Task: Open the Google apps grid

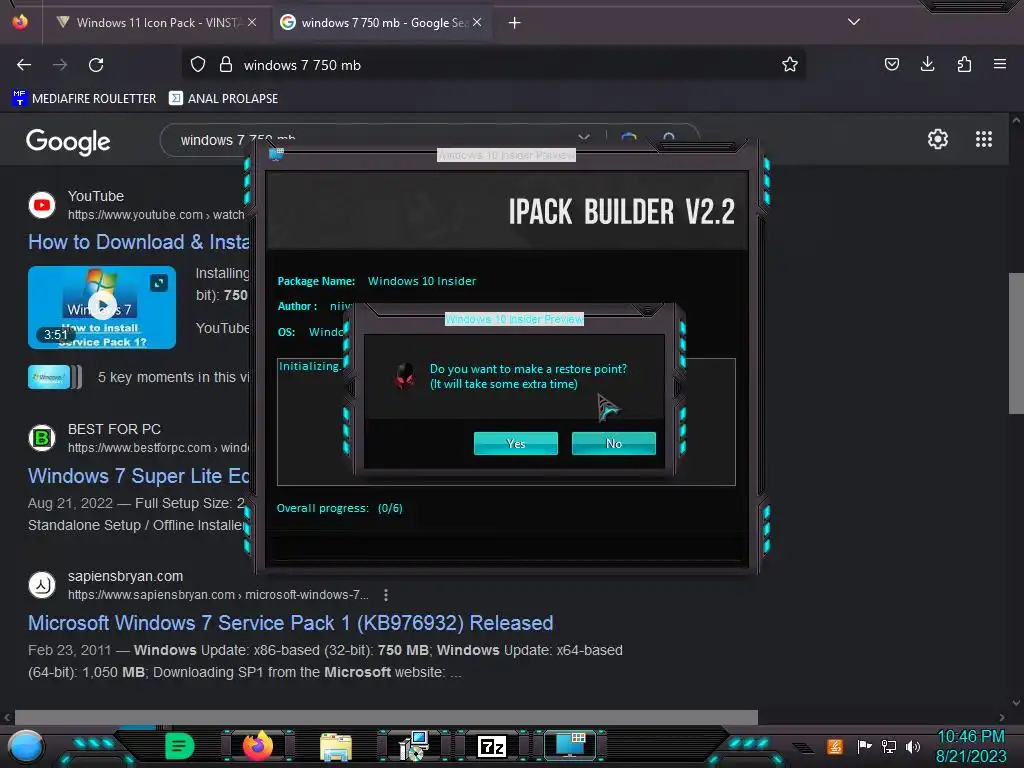Action: (984, 139)
